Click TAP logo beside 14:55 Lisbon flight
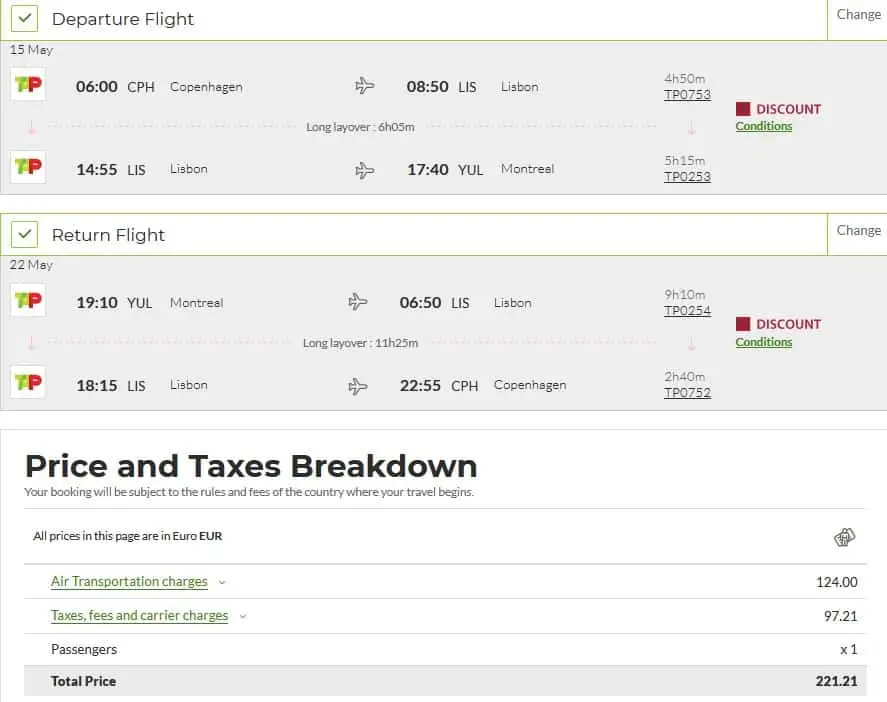 pyautogui.click(x=28, y=167)
